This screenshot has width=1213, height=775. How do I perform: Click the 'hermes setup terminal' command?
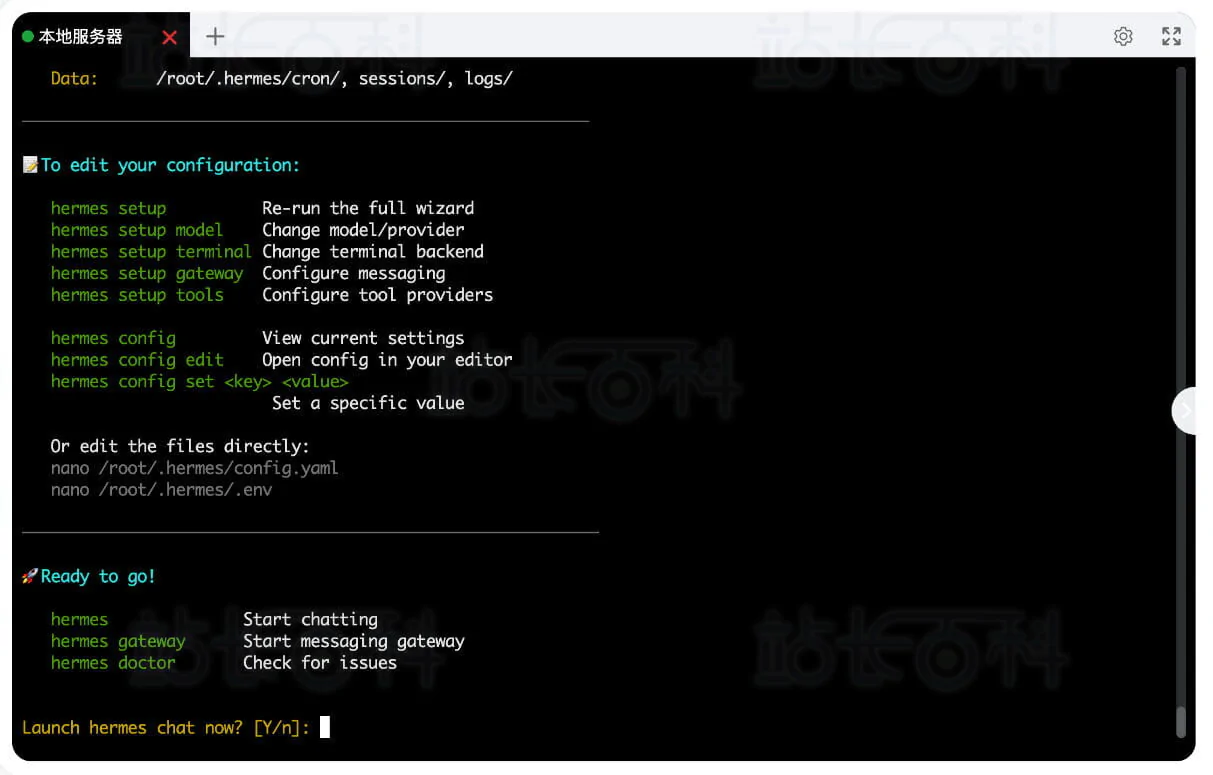[151, 252]
